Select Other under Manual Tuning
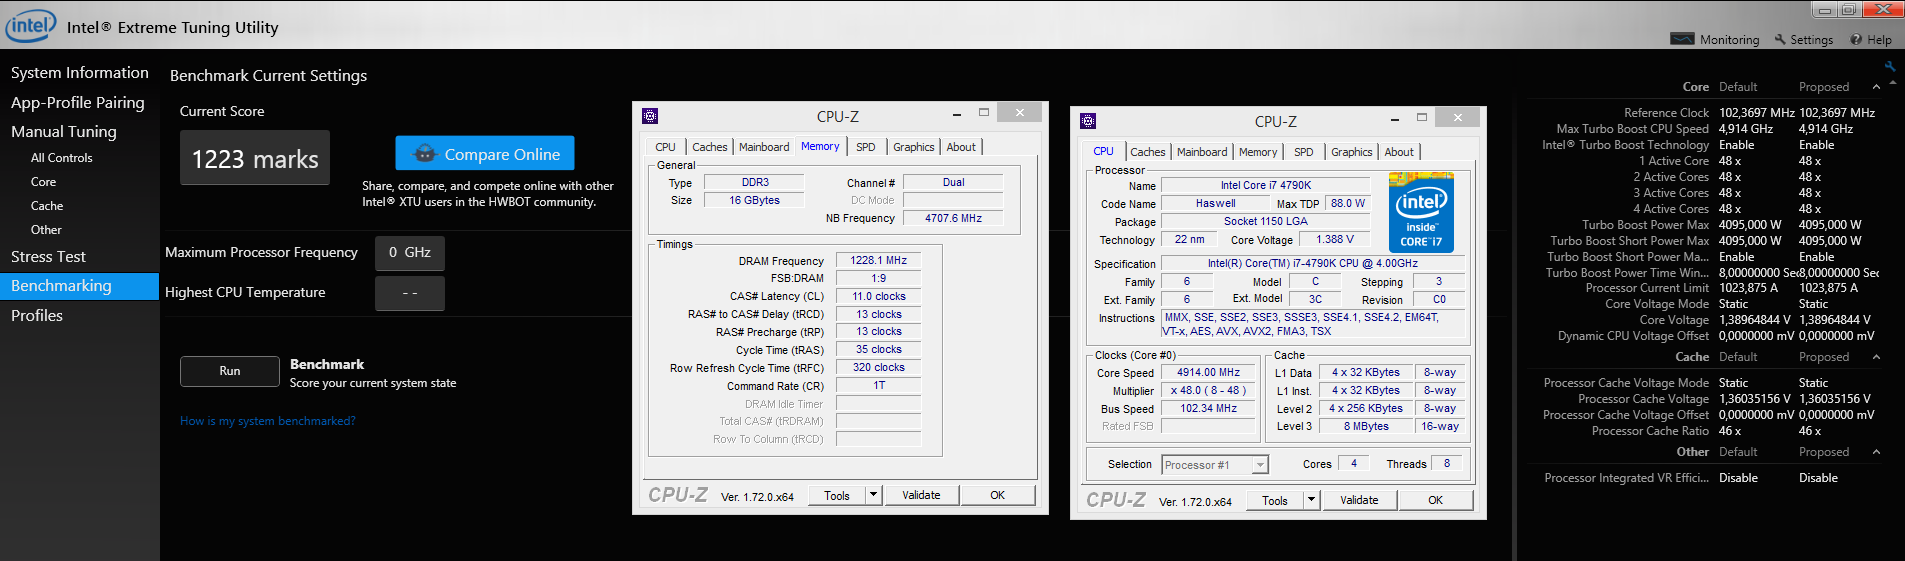This screenshot has width=1905, height=561. (x=46, y=230)
